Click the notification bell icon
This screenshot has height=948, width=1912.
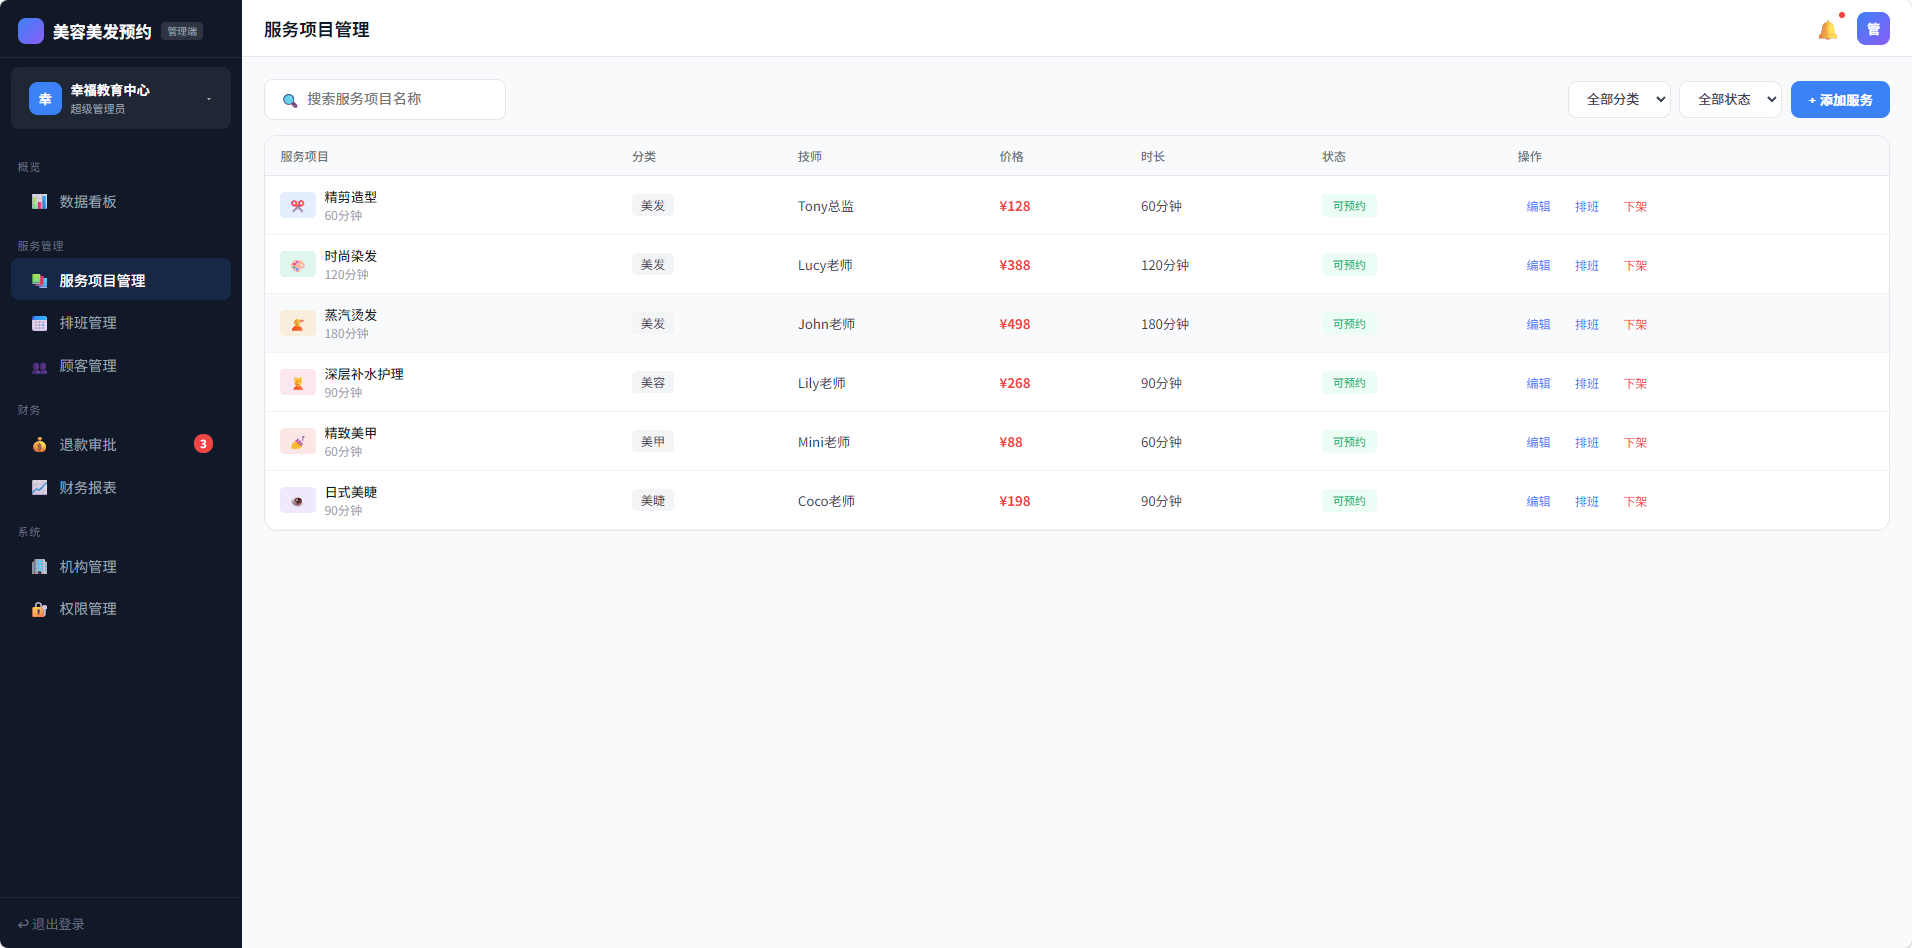tap(1827, 30)
